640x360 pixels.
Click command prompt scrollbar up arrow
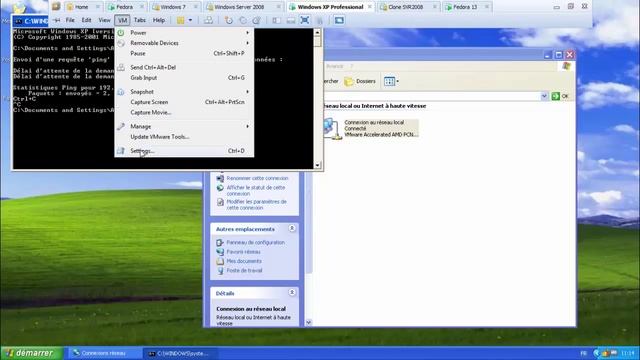click(x=318, y=32)
